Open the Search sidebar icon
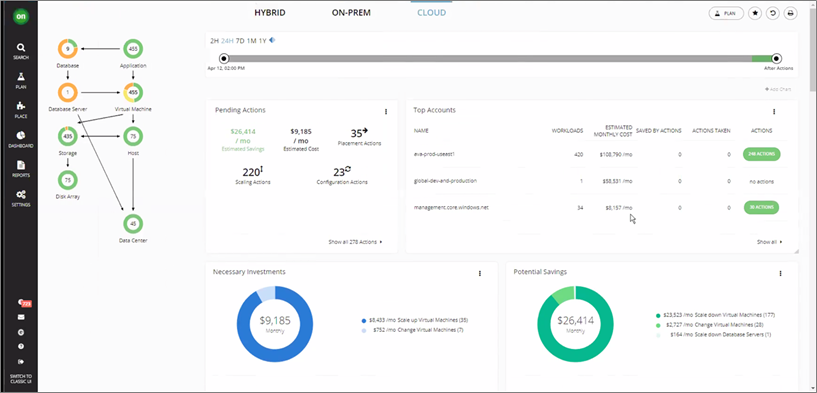Image resolution: width=817 pixels, height=393 pixels. coord(21,47)
